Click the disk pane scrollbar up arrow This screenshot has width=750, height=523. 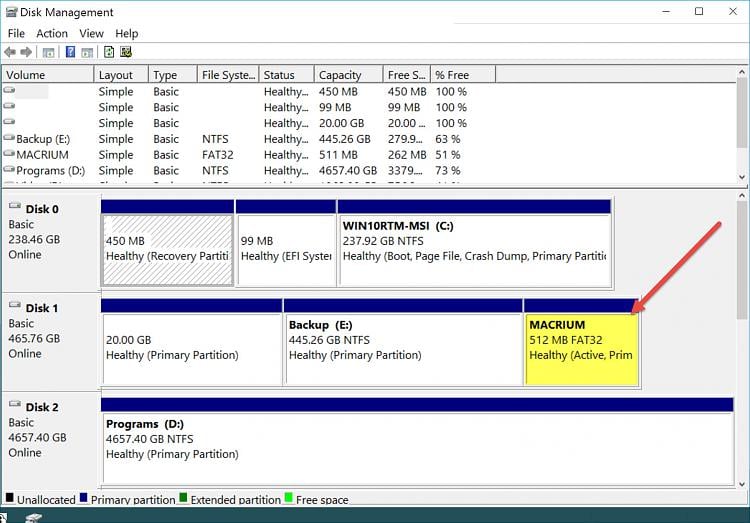pyautogui.click(x=742, y=196)
